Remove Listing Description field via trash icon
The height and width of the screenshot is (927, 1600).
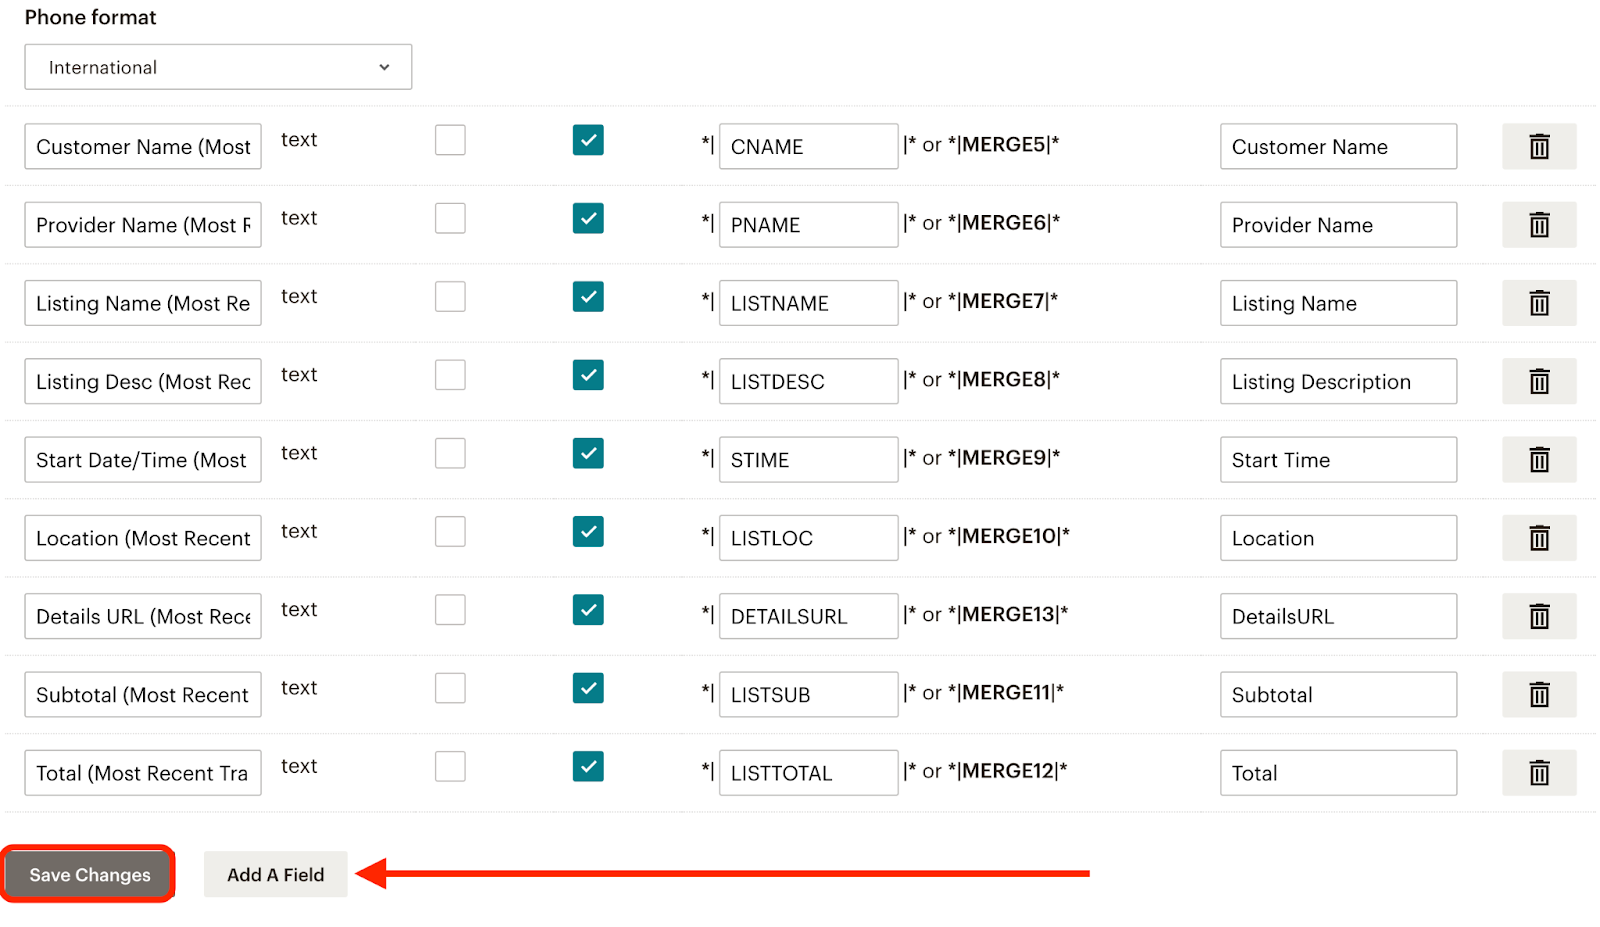[x=1539, y=382]
